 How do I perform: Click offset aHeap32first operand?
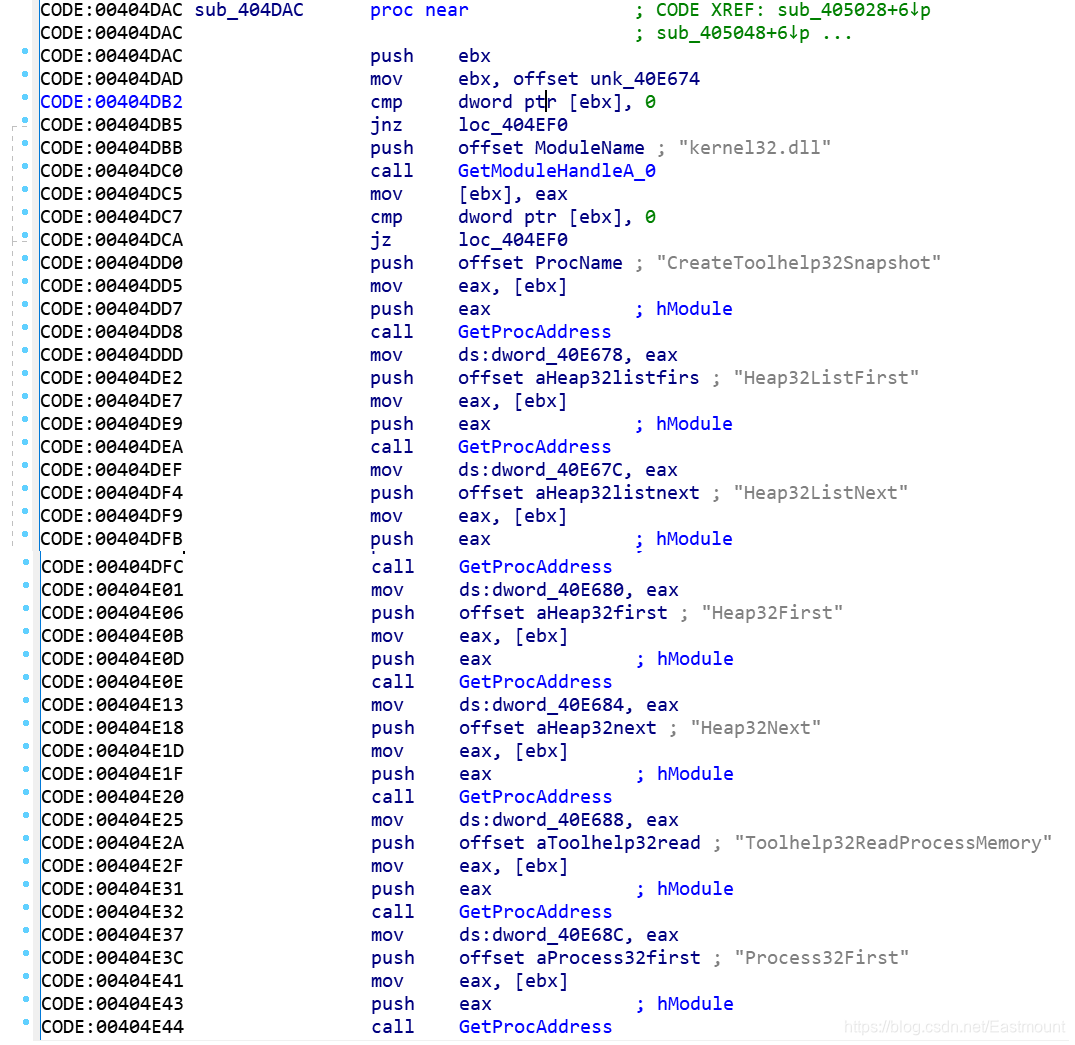[x=563, y=613]
